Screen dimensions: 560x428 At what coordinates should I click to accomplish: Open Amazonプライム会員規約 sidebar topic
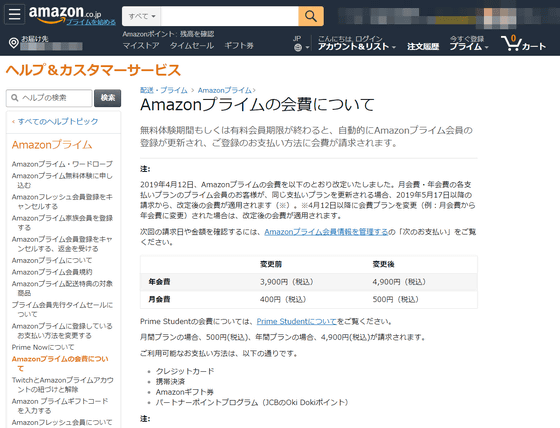52,272
